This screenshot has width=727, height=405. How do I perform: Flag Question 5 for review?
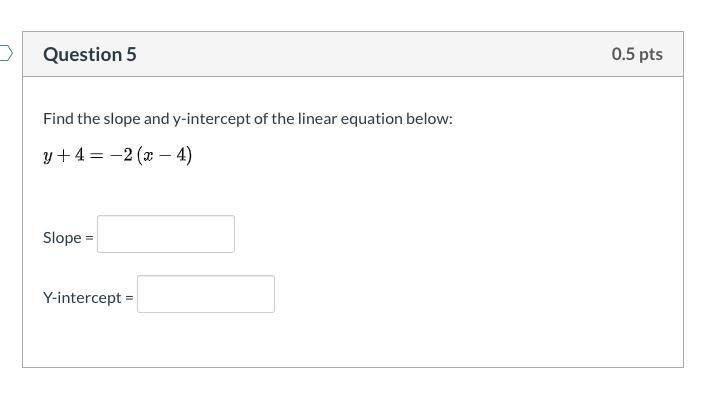coord(5,53)
